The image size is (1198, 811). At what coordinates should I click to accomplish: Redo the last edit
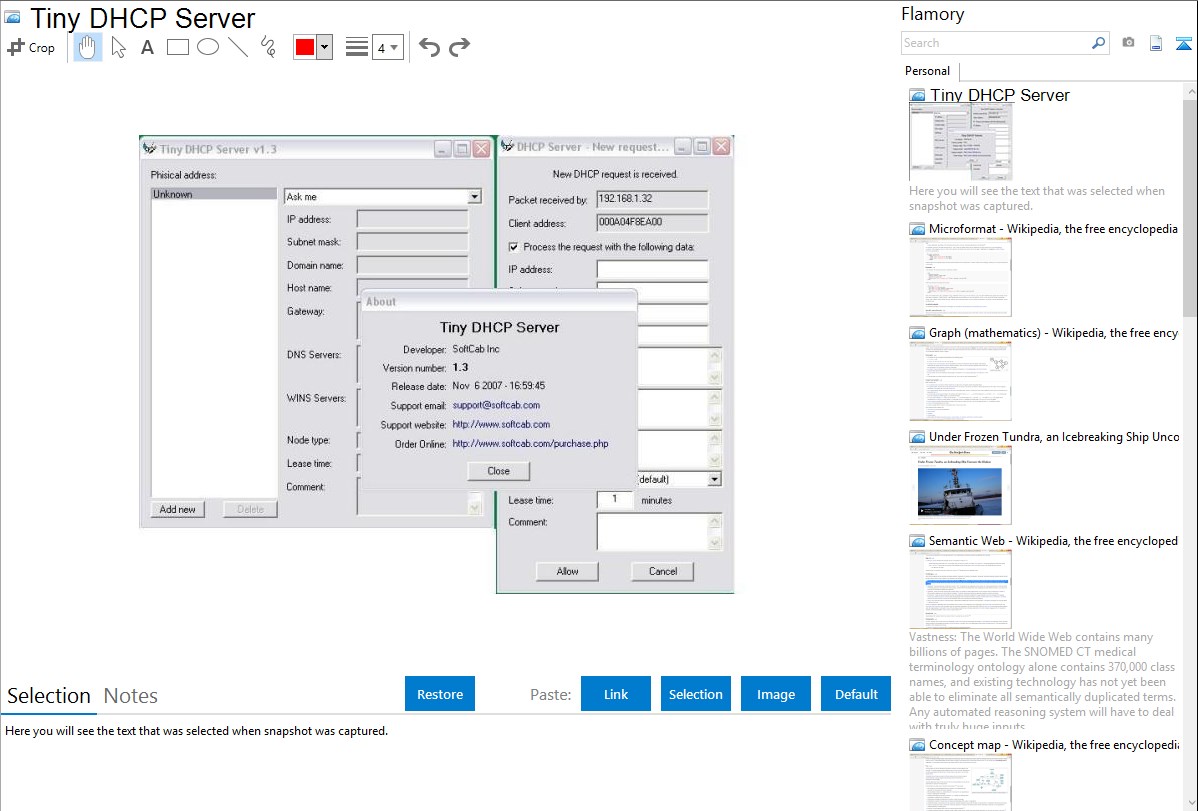[x=459, y=47]
